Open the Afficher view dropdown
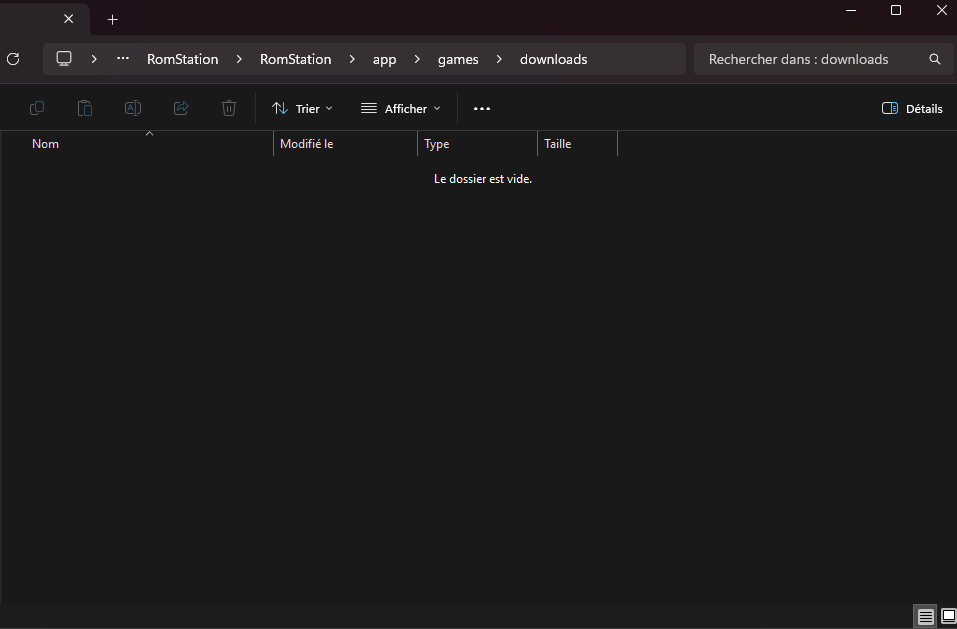957x629 pixels. coord(401,108)
